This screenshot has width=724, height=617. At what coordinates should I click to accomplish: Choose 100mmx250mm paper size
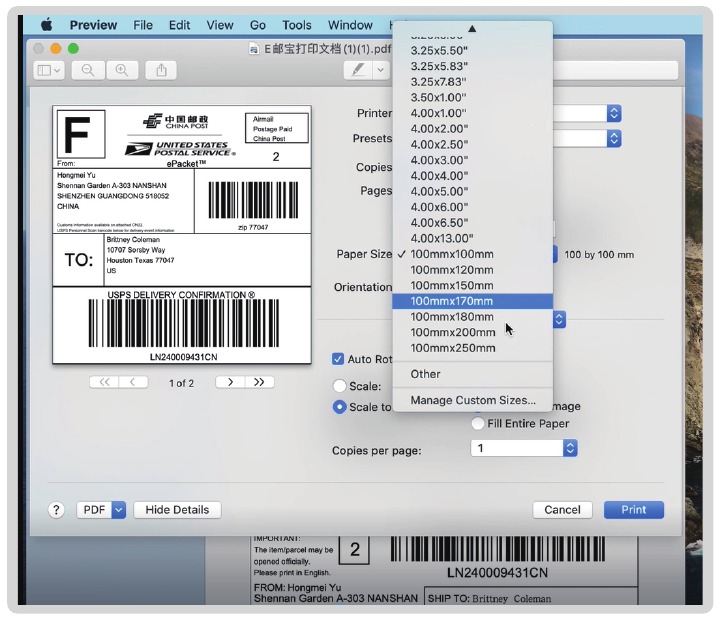(x=472, y=348)
